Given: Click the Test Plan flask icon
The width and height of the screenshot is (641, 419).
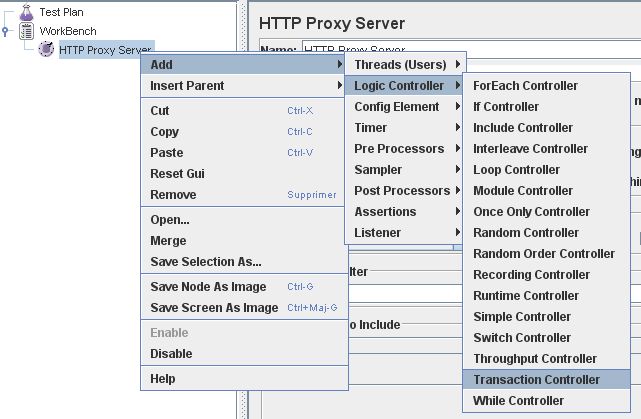Looking at the screenshot, I should click(x=27, y=12).
